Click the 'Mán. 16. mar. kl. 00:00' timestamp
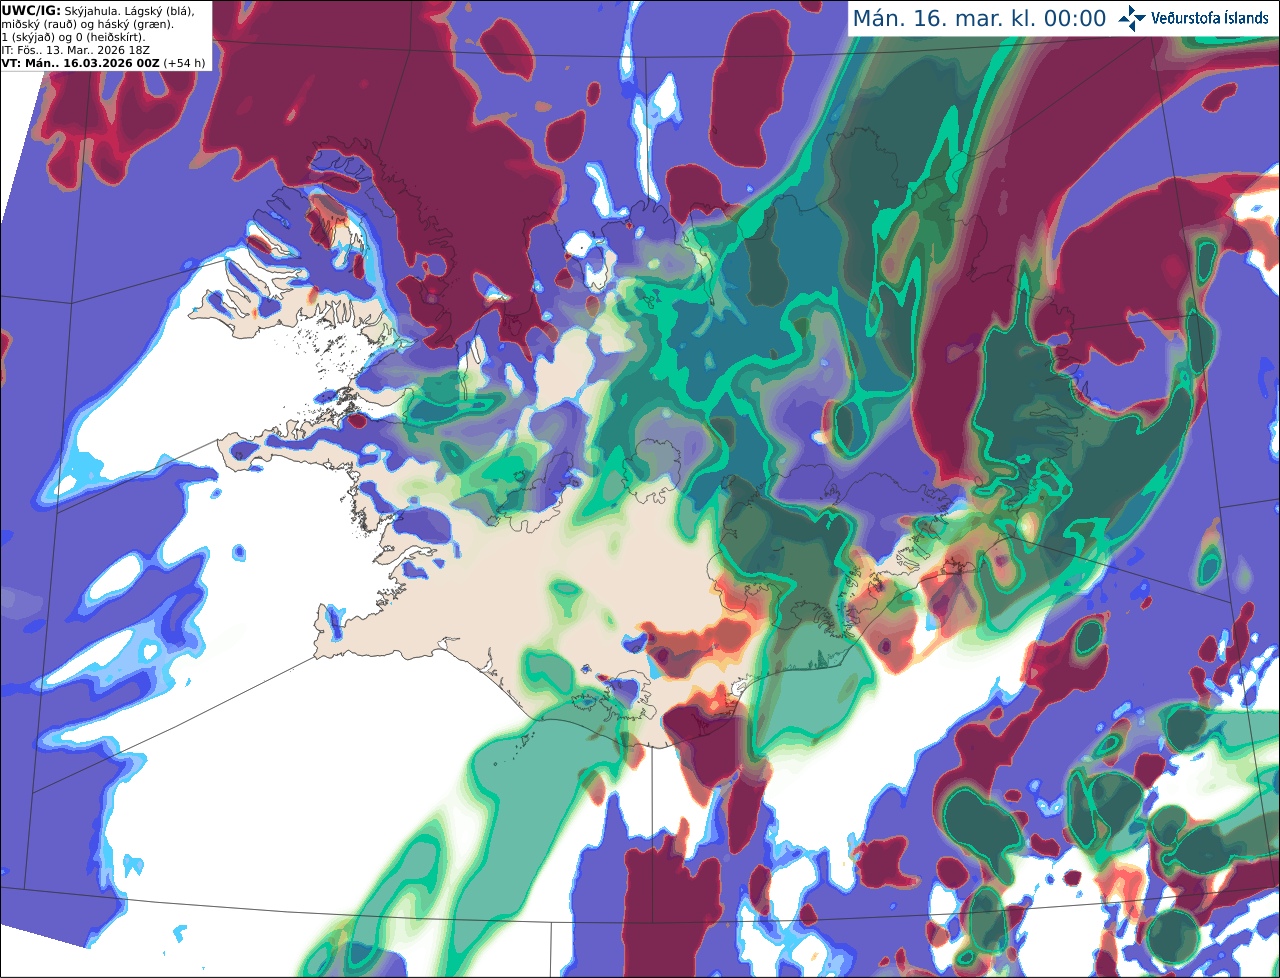 979,19
